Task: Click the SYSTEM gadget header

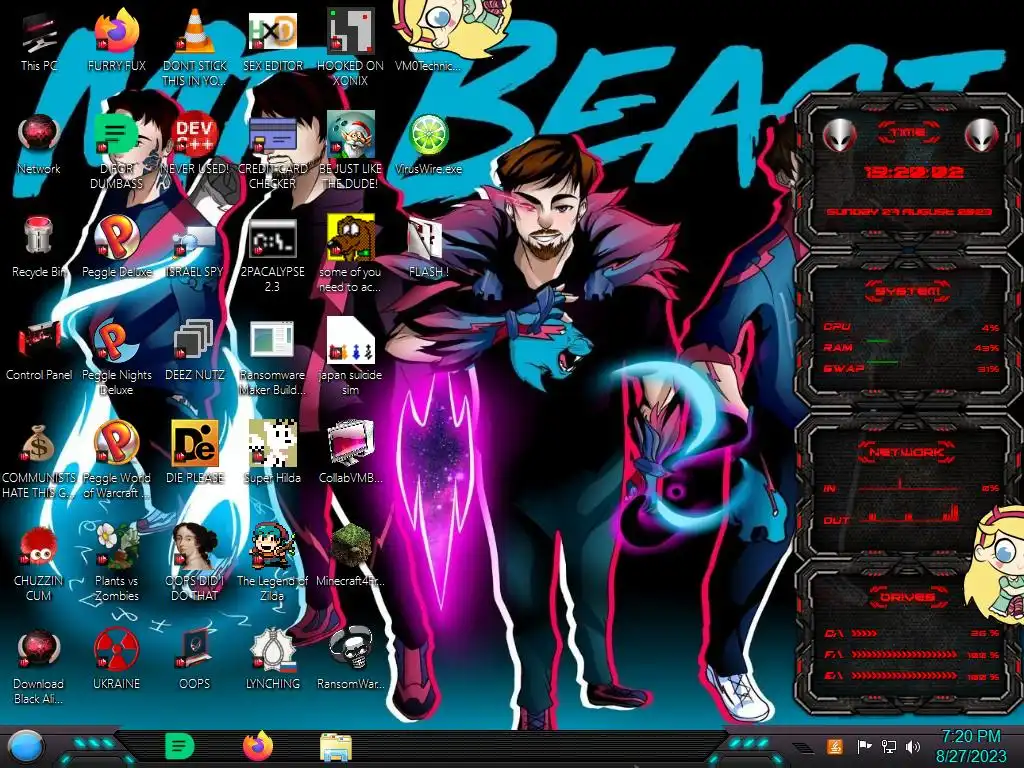Action: [908, 291]
